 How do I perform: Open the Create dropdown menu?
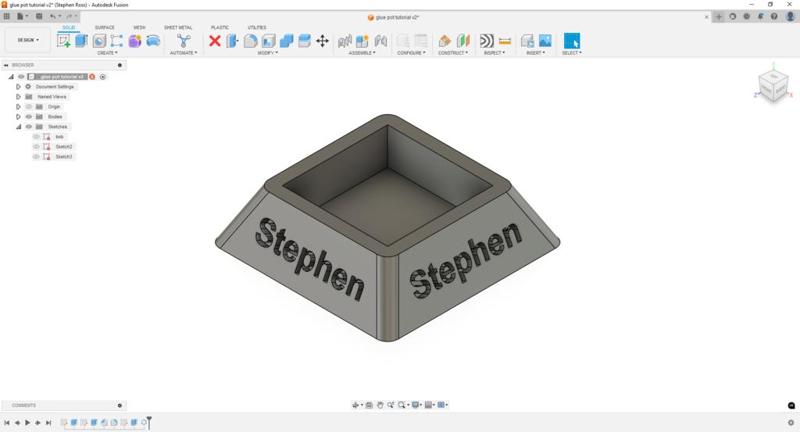(x=107, y=53)
